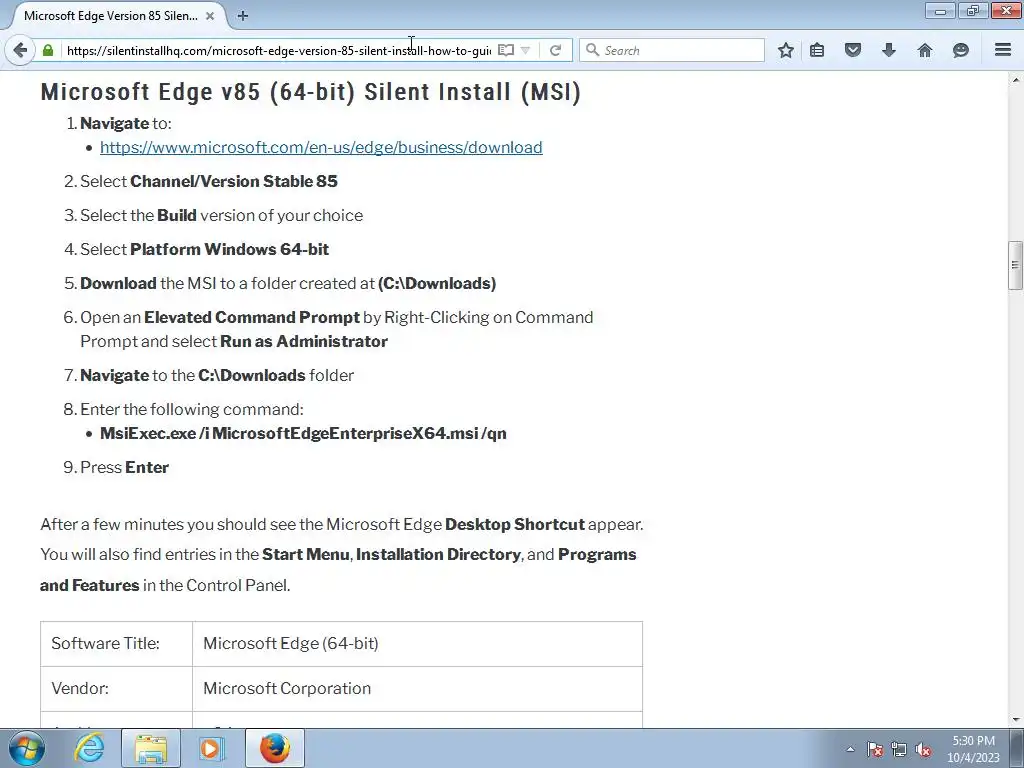1024x768 pixels.
Task: Restore down the Firefox window
Action: 973,10
